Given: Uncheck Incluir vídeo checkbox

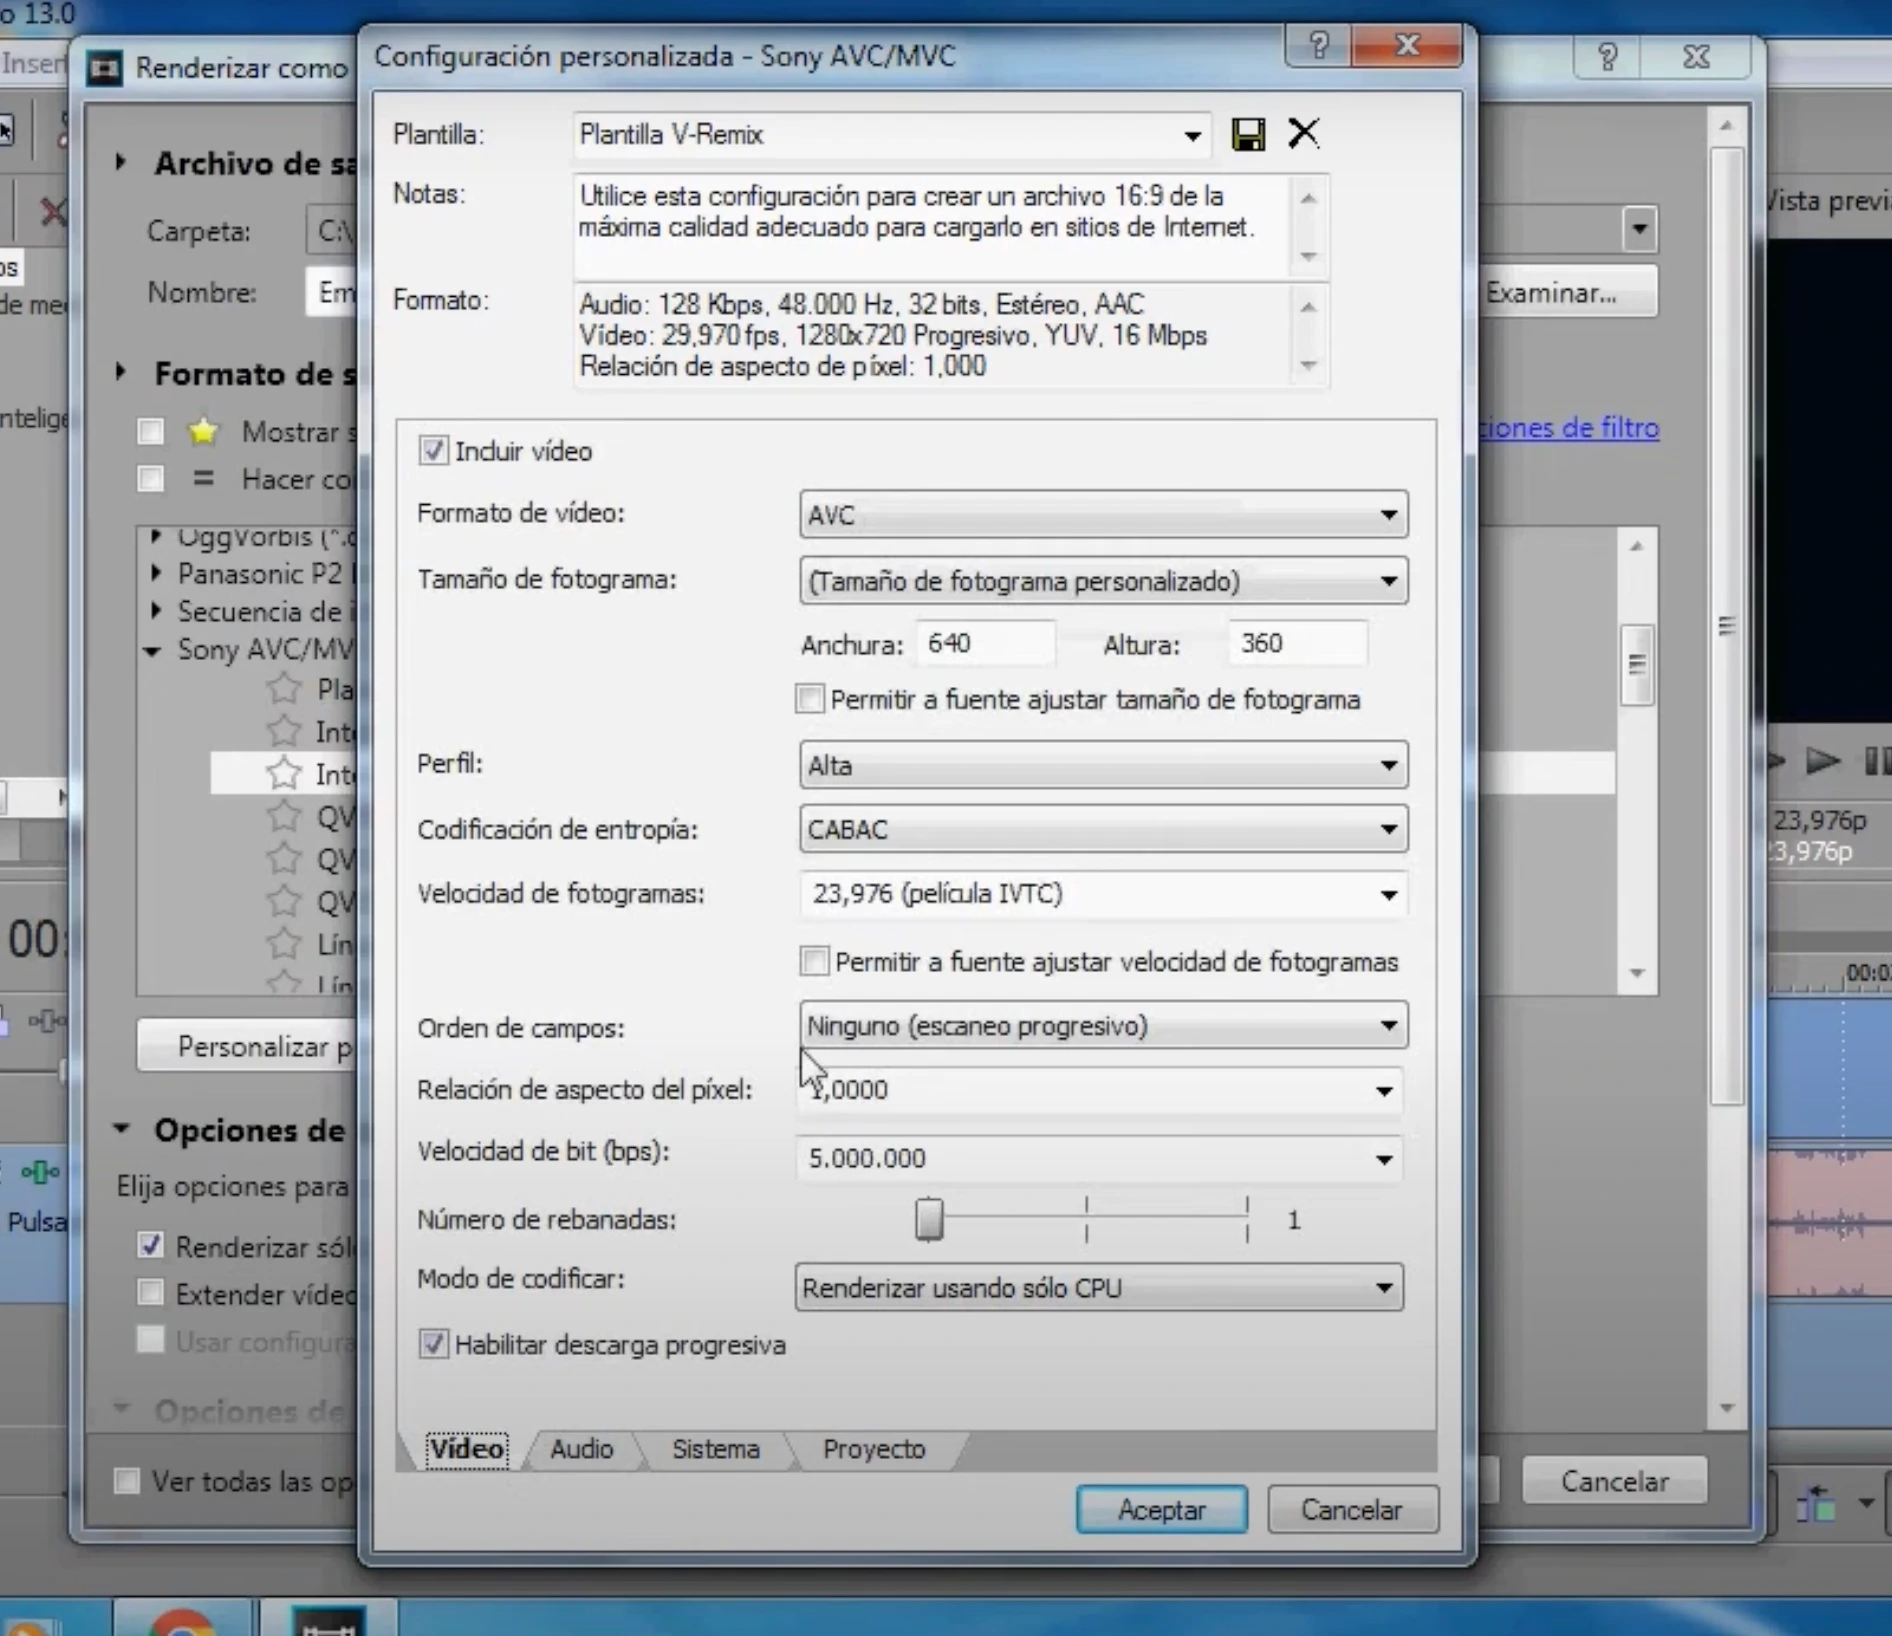Looking at the screenshot, I should [x=433, y=451].
